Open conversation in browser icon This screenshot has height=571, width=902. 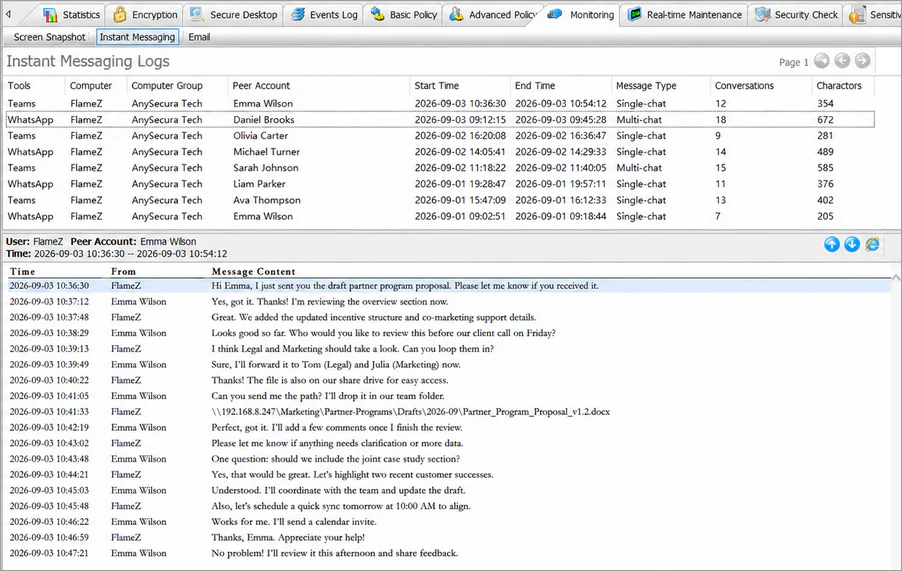click(x=873, y=244)
